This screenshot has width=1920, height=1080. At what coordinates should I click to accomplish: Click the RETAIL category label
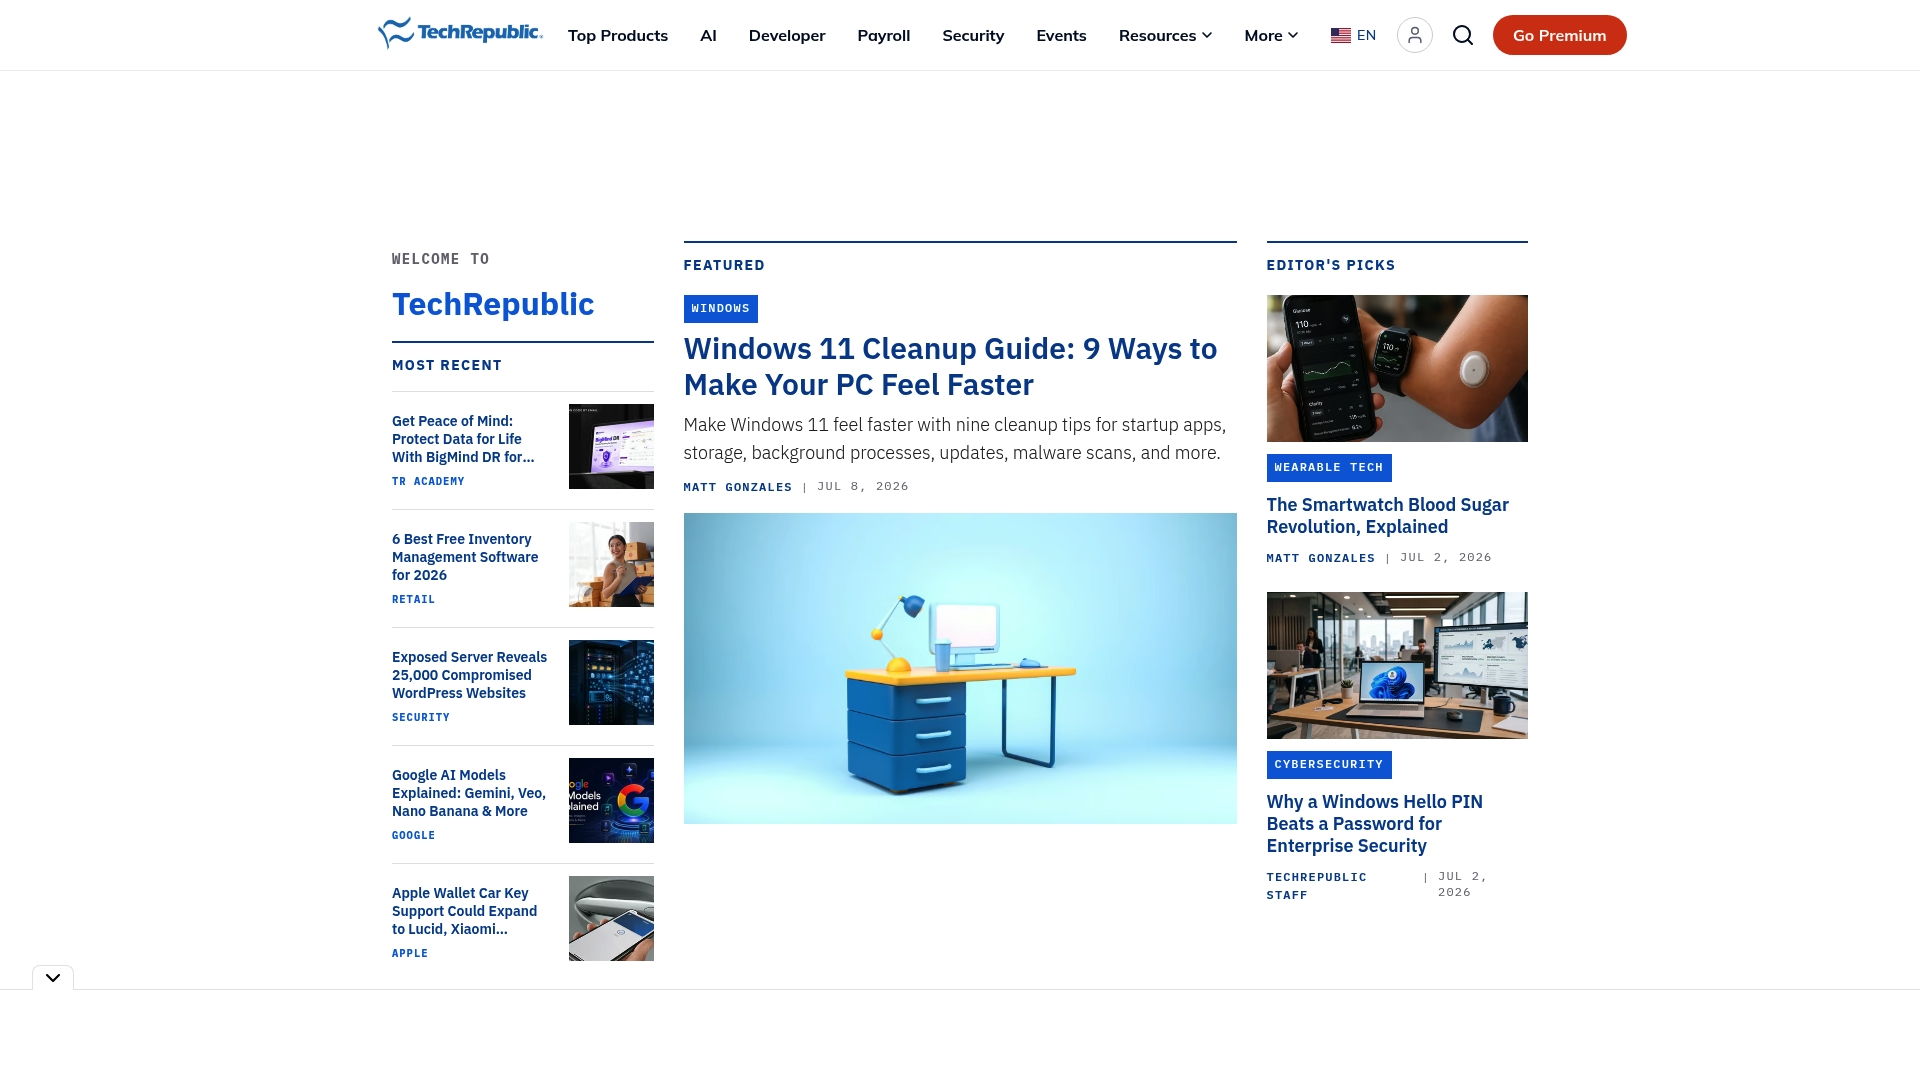(x=413, y=599)
